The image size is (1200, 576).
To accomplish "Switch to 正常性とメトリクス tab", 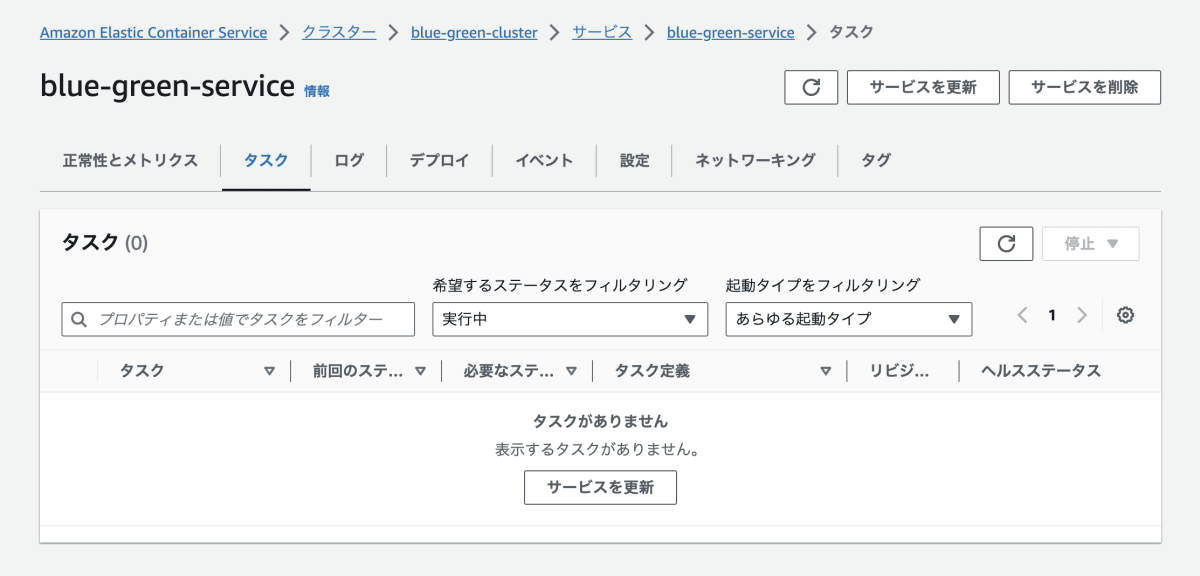I will (130, 160).
